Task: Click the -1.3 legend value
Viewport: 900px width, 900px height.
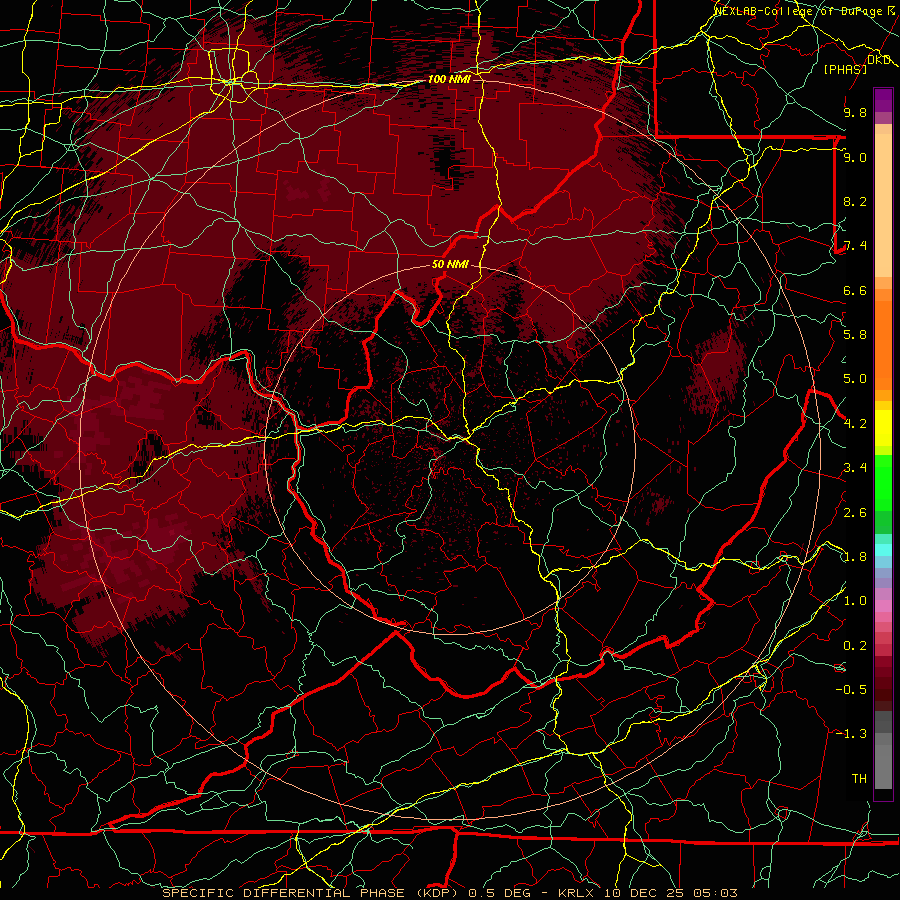Action: pos(851,734)
